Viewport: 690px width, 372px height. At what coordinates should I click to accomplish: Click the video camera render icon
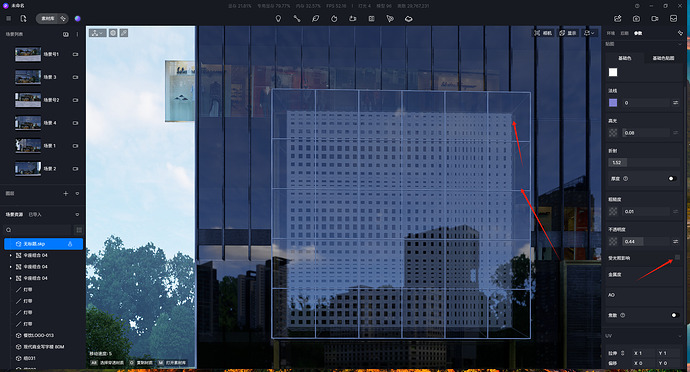[655, 18]
